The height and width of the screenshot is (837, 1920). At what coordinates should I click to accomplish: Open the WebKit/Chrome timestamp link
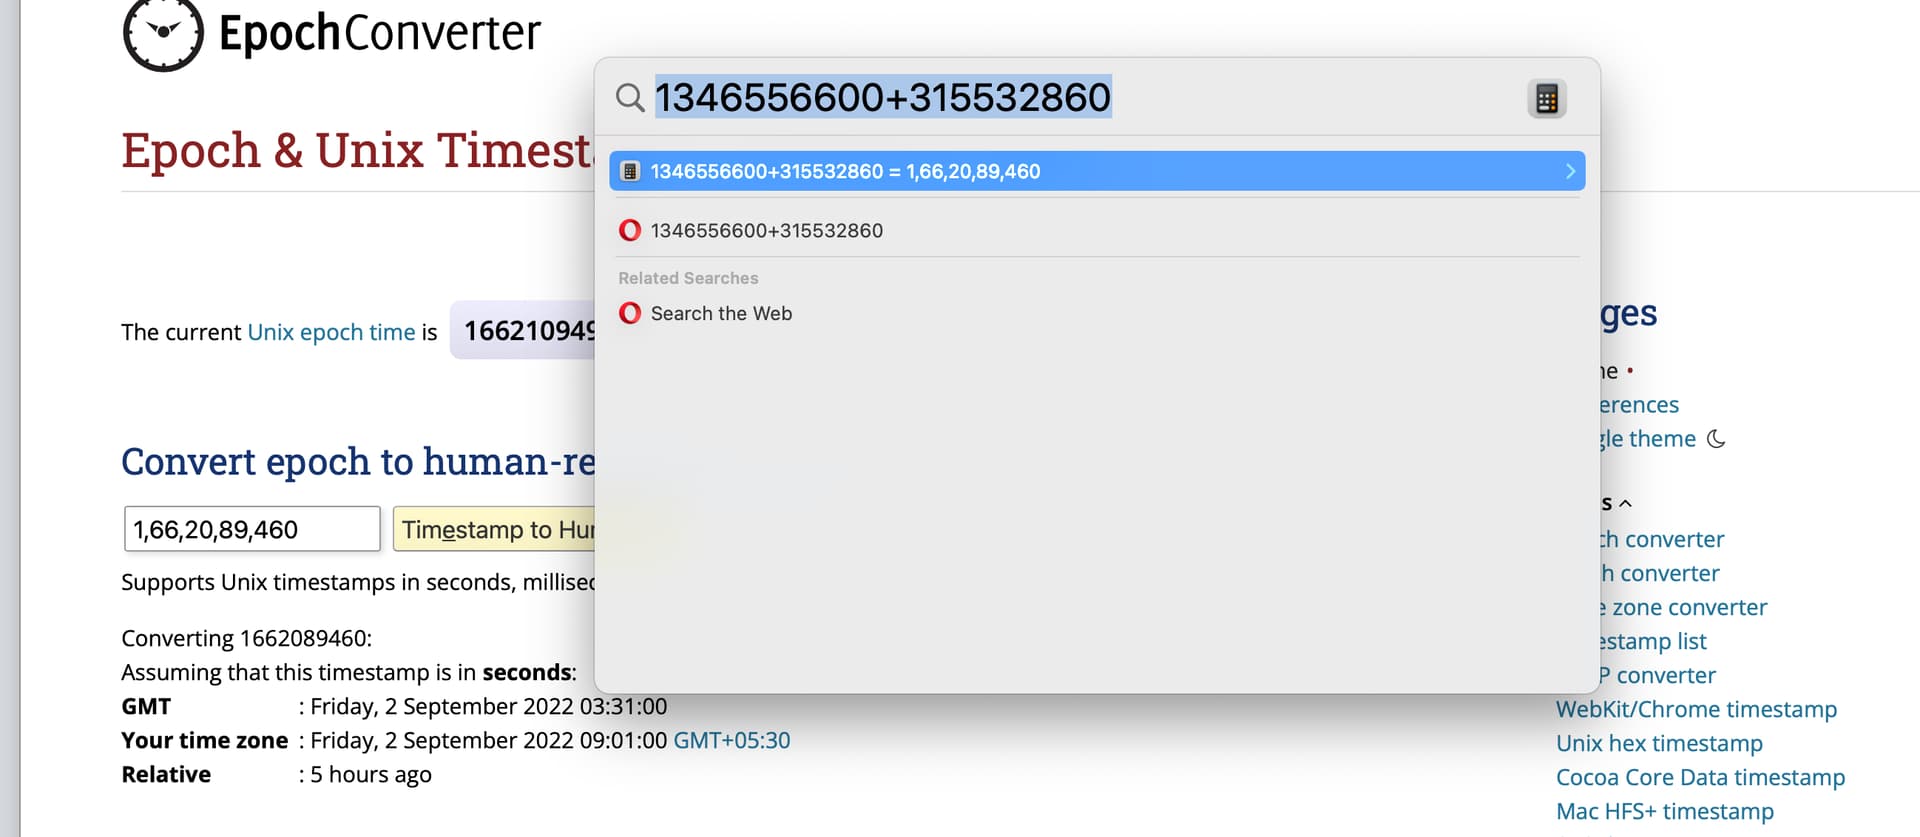(x=1696, y=709)
